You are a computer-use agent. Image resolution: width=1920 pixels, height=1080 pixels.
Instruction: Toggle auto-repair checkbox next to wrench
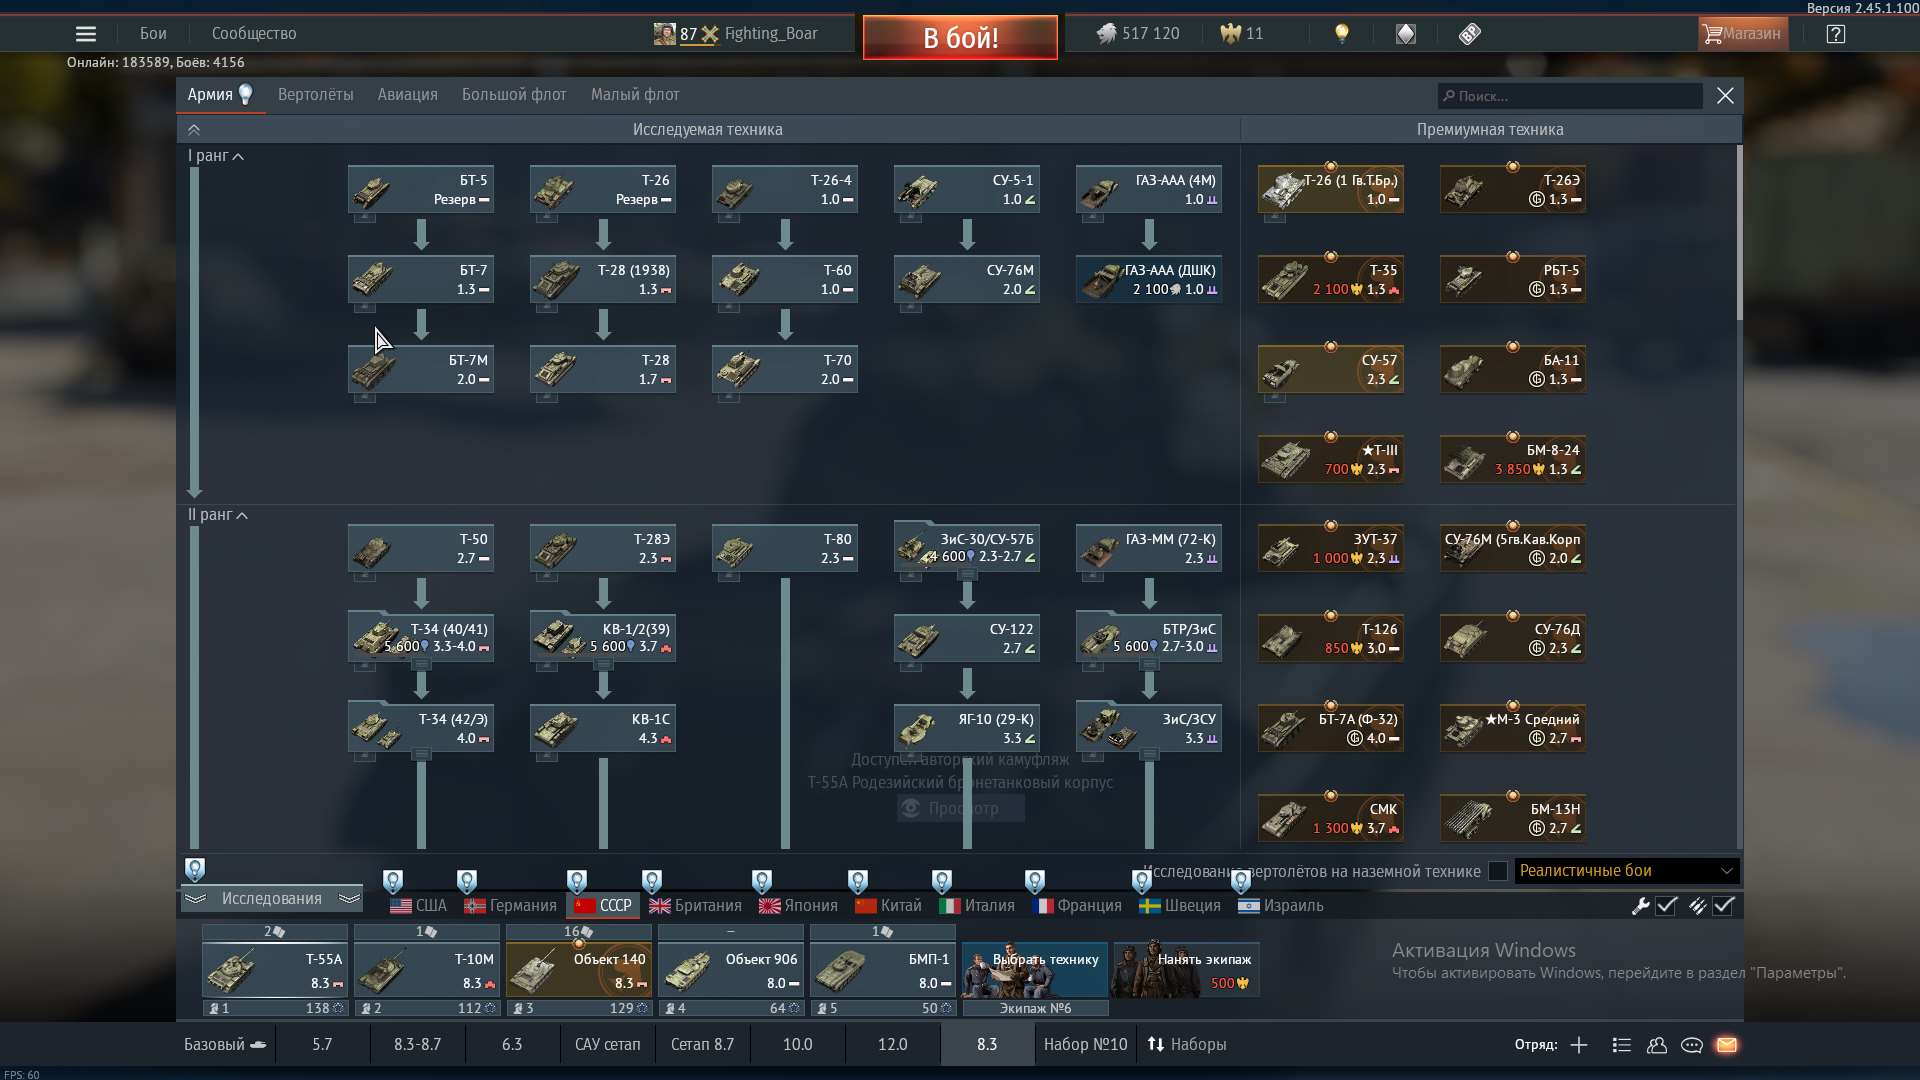tap(1666, 906)
